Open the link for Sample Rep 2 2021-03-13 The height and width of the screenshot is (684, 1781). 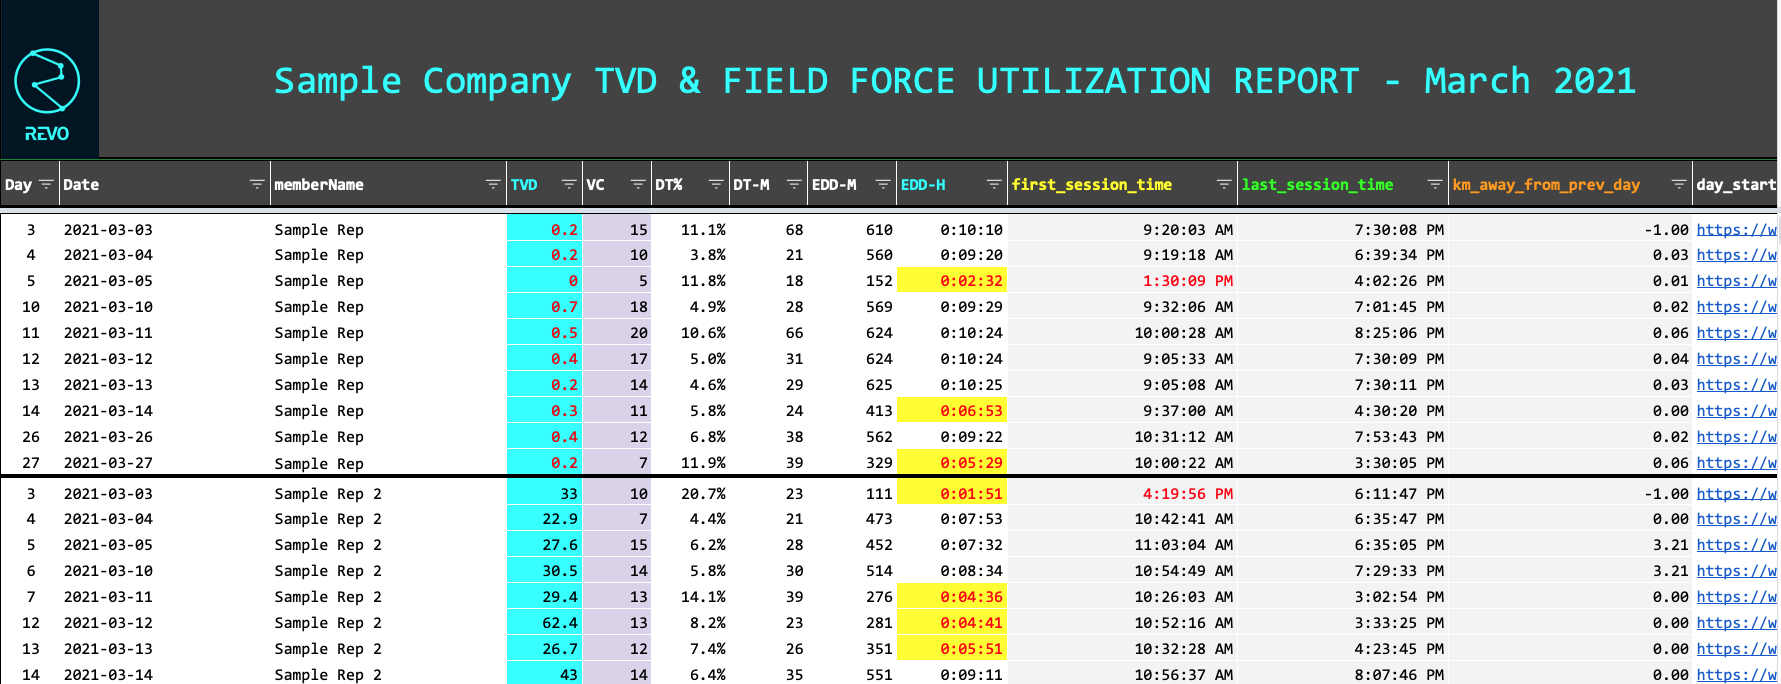pos(1737,649)
